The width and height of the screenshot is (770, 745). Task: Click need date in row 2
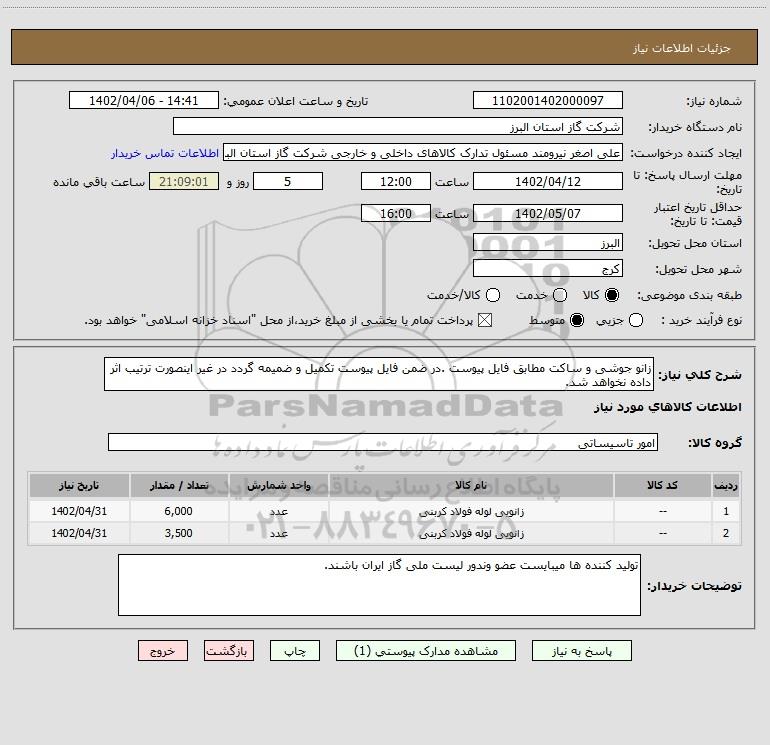click(x=79, y=533)
